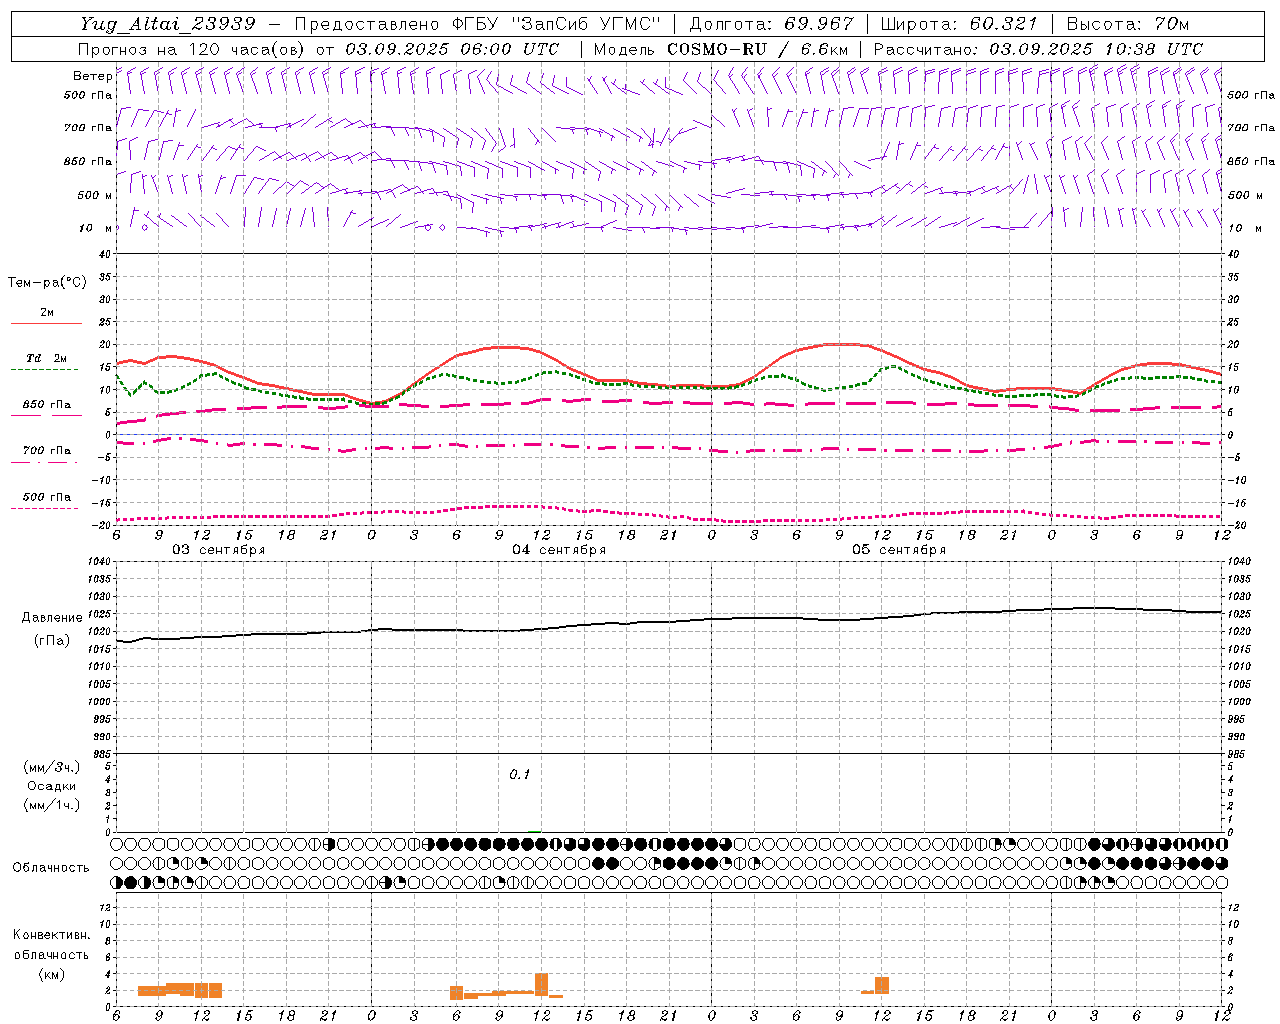Click the 0.1 precipitation value
Viewport: 1280px width, 1024px height.
pos(520,774)
